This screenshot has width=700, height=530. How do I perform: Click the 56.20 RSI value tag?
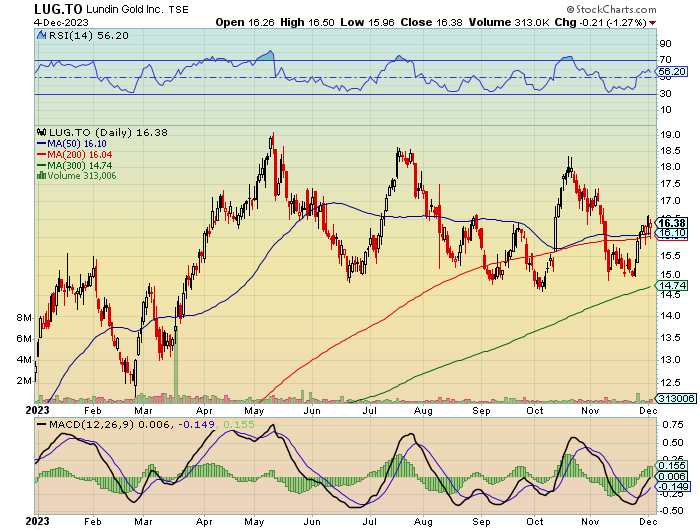(672, 71)
